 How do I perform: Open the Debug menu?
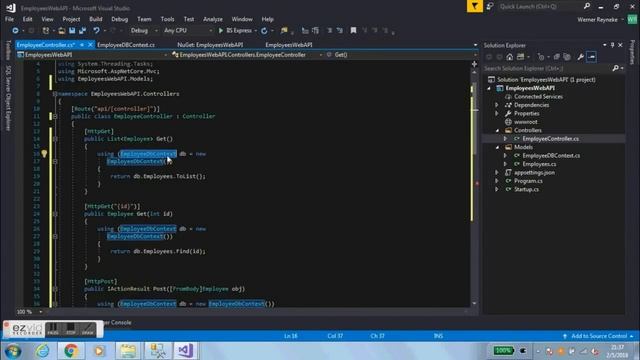tap(120, 19)
